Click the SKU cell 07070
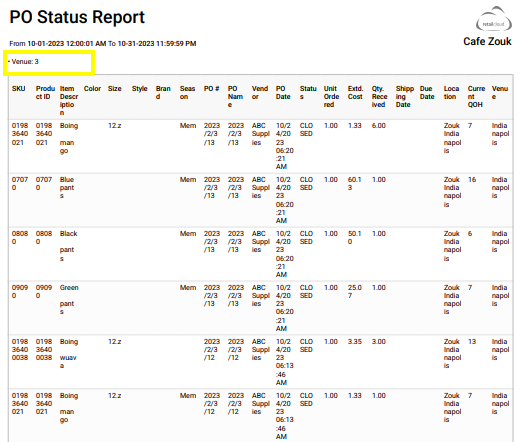This screenshot has width=522, height=442. (20, 184)
